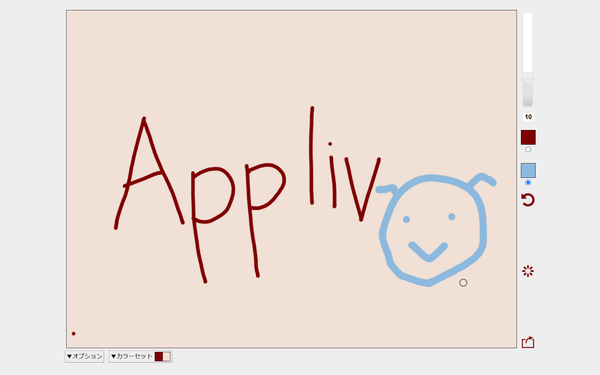This screenshot has height=375, width=600.
Task: Click the clear canvas starburst icon
Action: (x=528, y=271)
